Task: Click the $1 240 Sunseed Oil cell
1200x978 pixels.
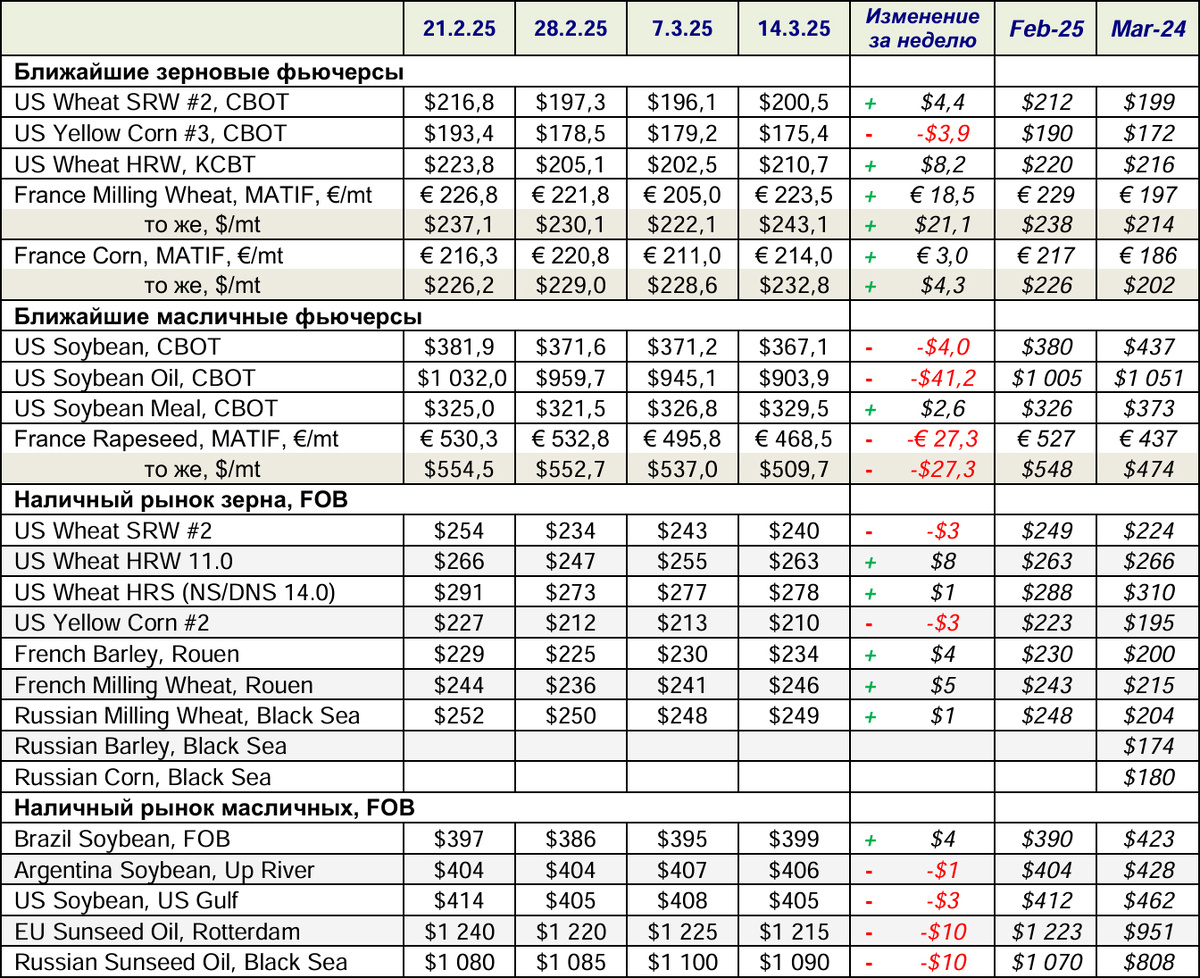Action: pyautogui.click(x=459, y=931)
